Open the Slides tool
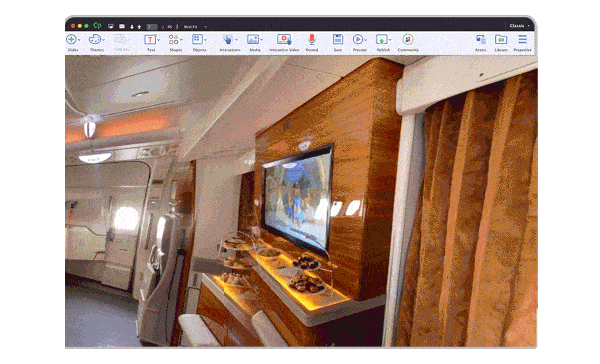 tap(72, 39)
